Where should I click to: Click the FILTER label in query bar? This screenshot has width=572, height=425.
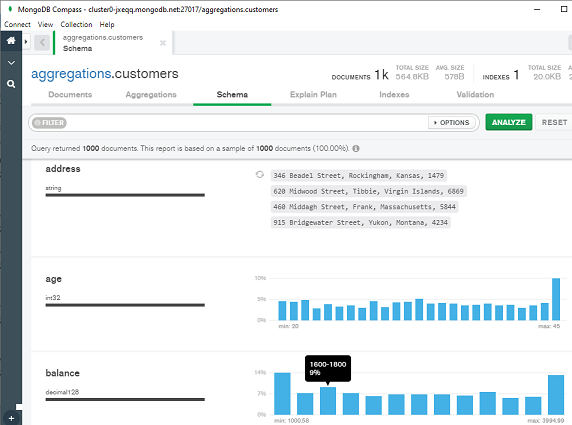tap(49, 123)
